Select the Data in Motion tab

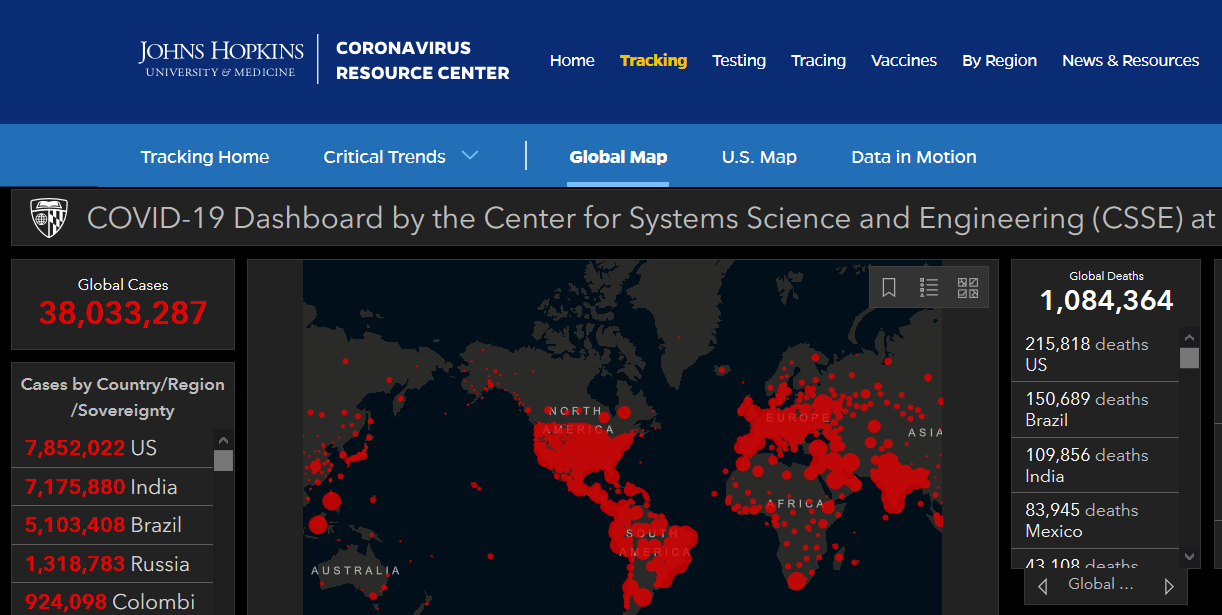913,157
